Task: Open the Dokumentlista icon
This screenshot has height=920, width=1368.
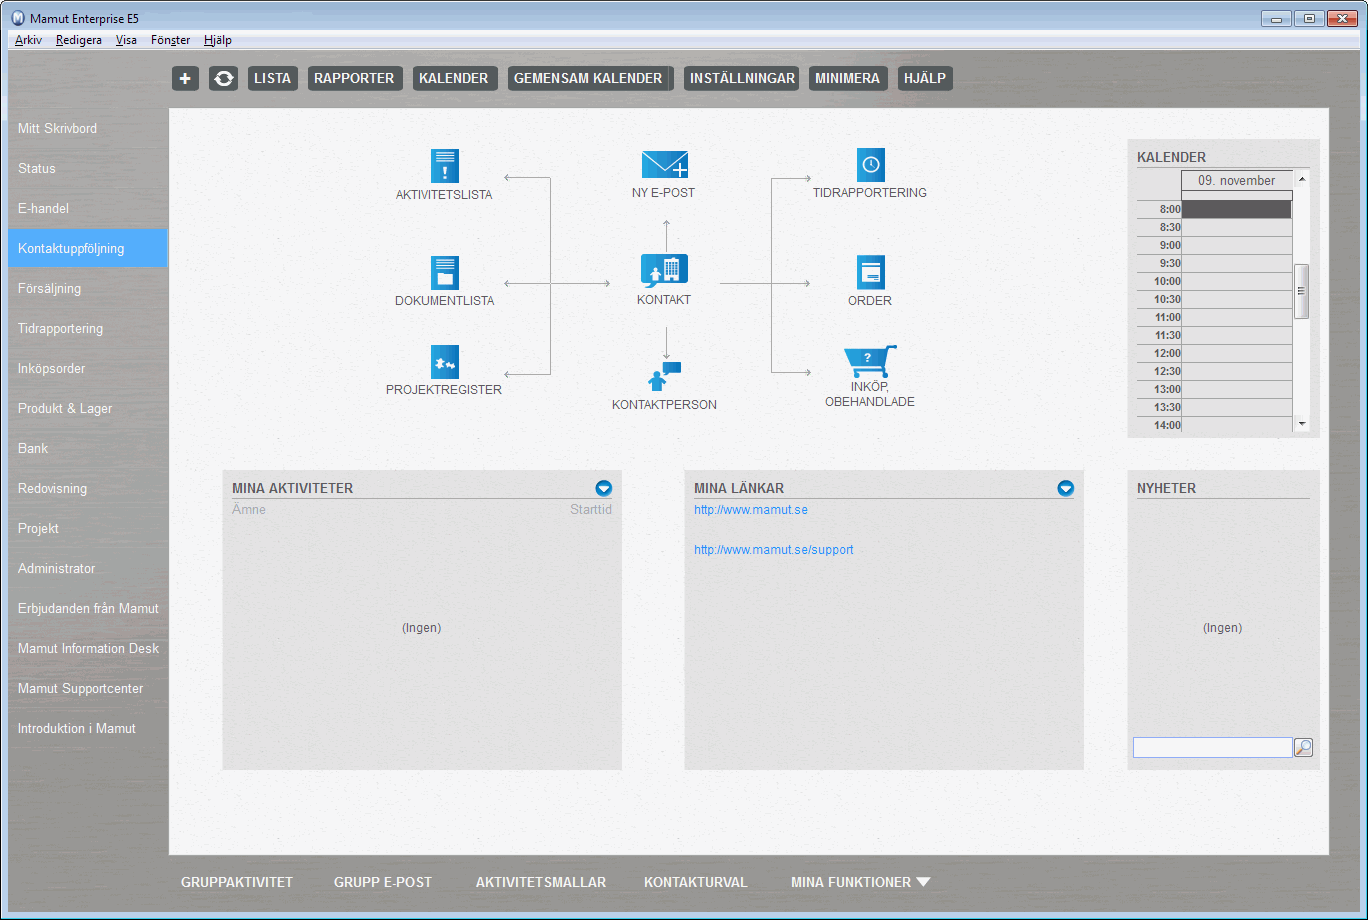Action: pos(445,273)
